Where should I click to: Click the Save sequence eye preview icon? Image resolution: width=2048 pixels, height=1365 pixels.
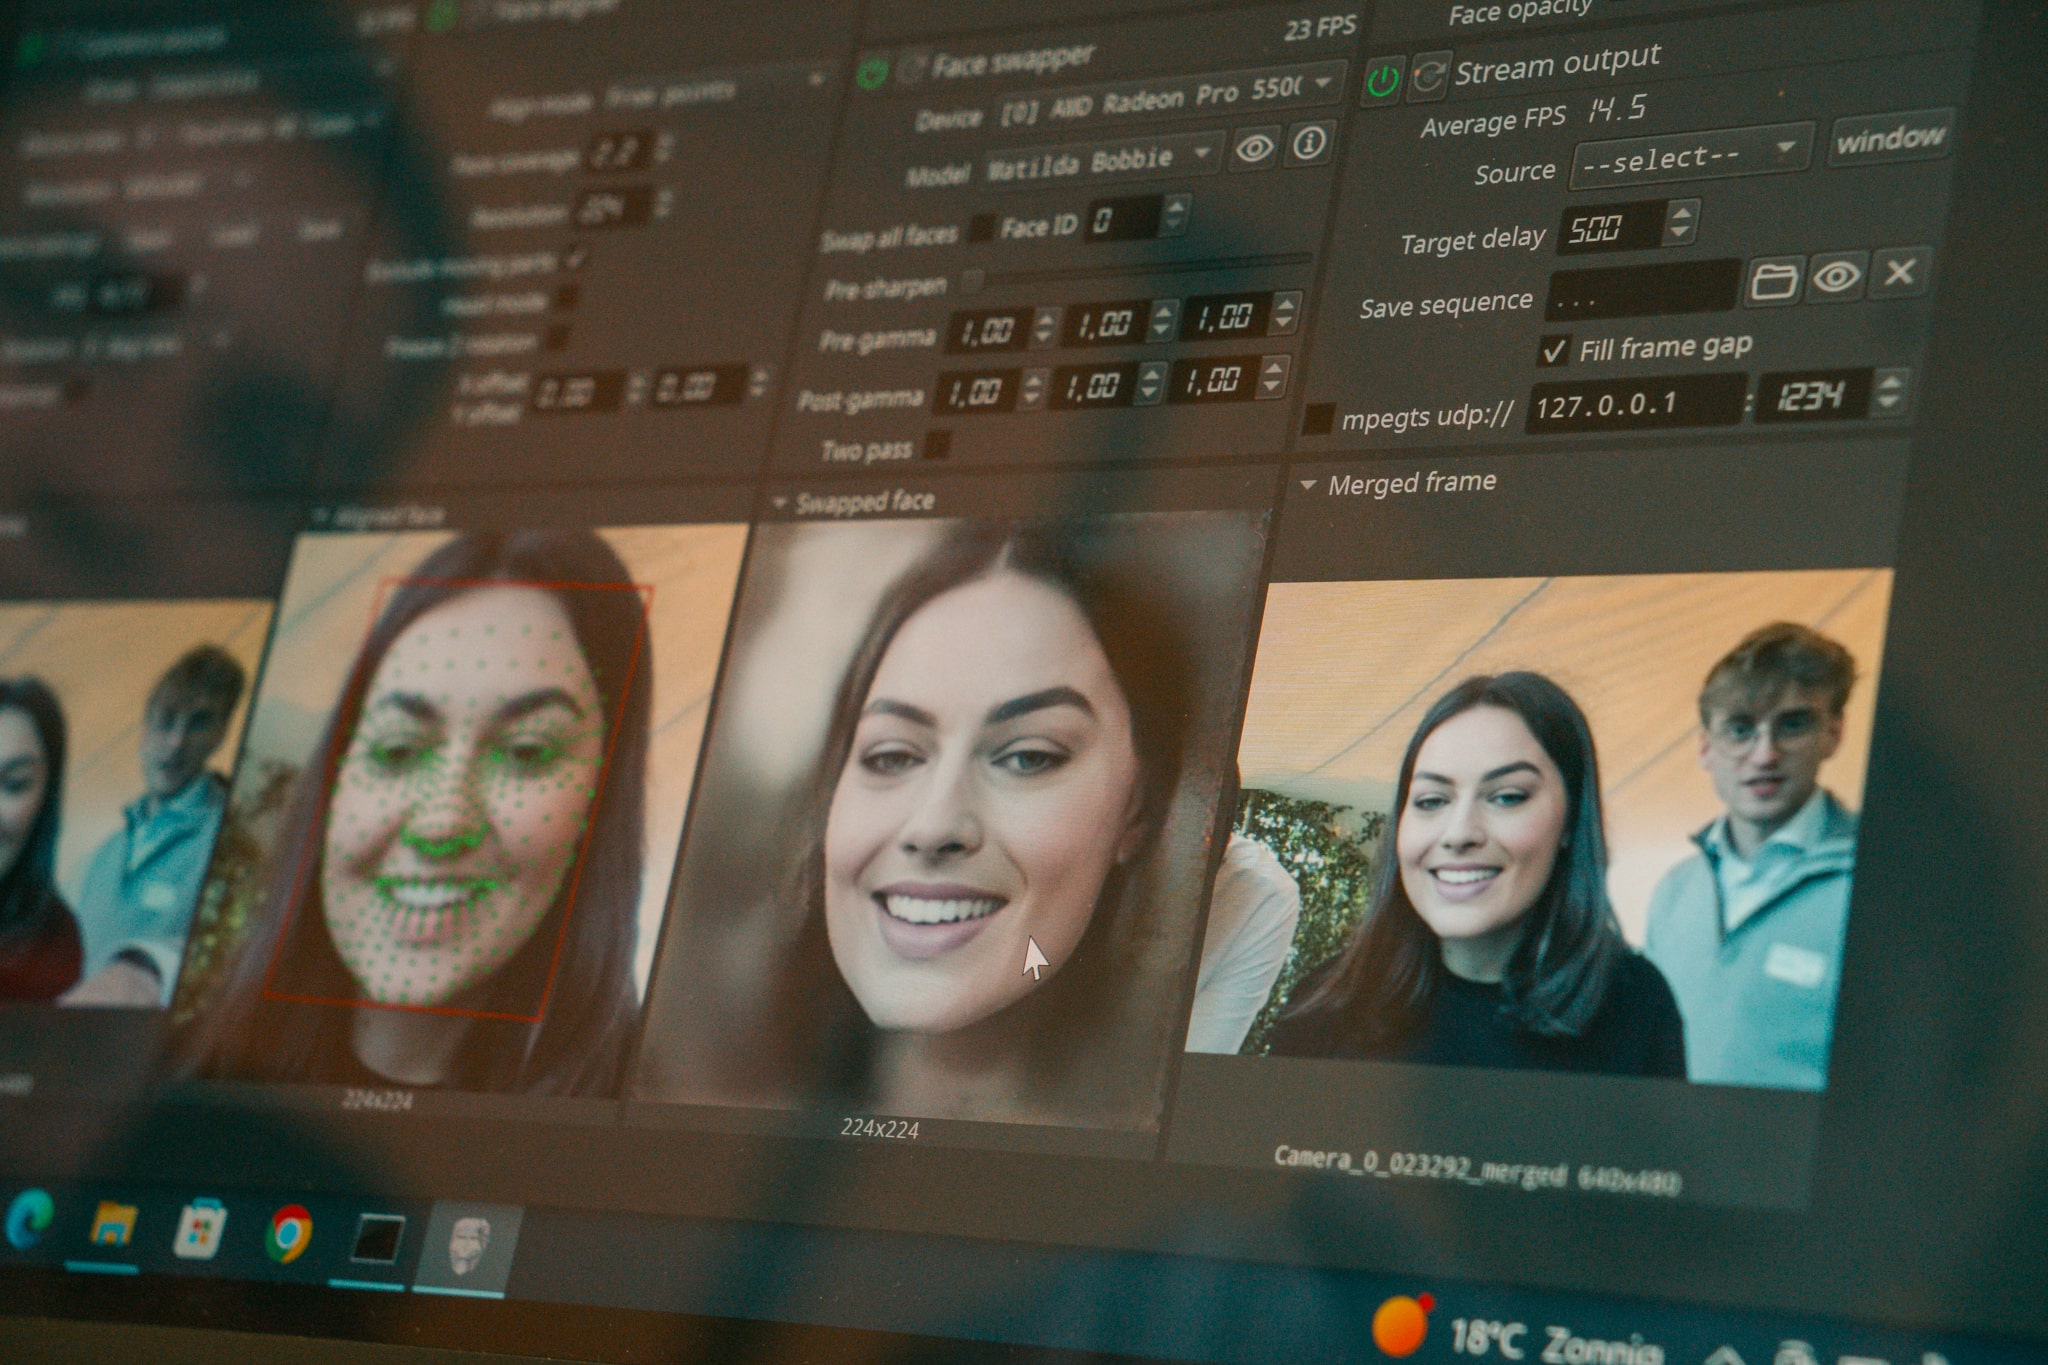(1837, 276)
